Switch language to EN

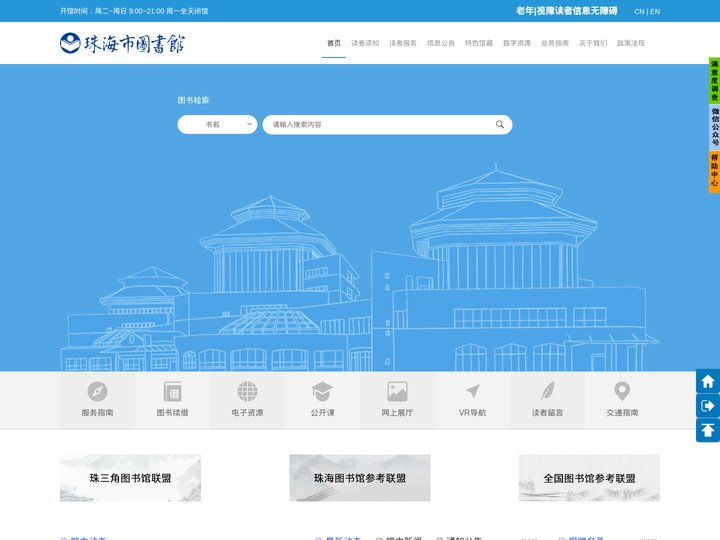[655, 11]
